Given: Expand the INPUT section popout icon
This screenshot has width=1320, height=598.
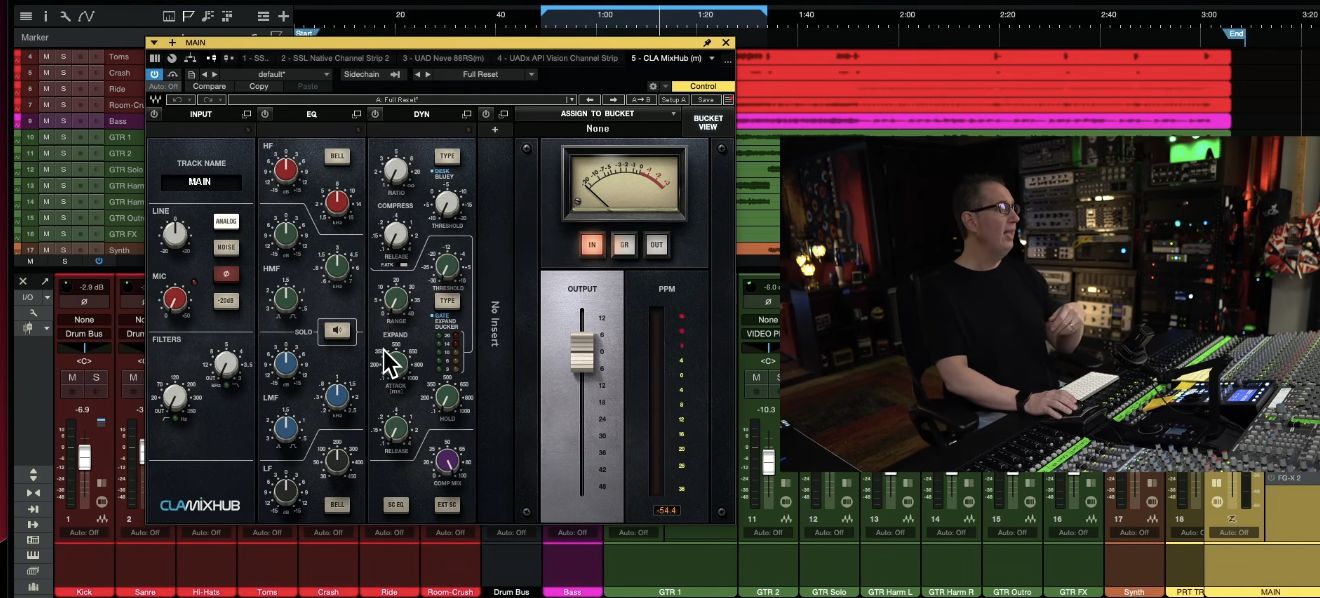Looking at the screenshot, I should [x=247, y=114].
